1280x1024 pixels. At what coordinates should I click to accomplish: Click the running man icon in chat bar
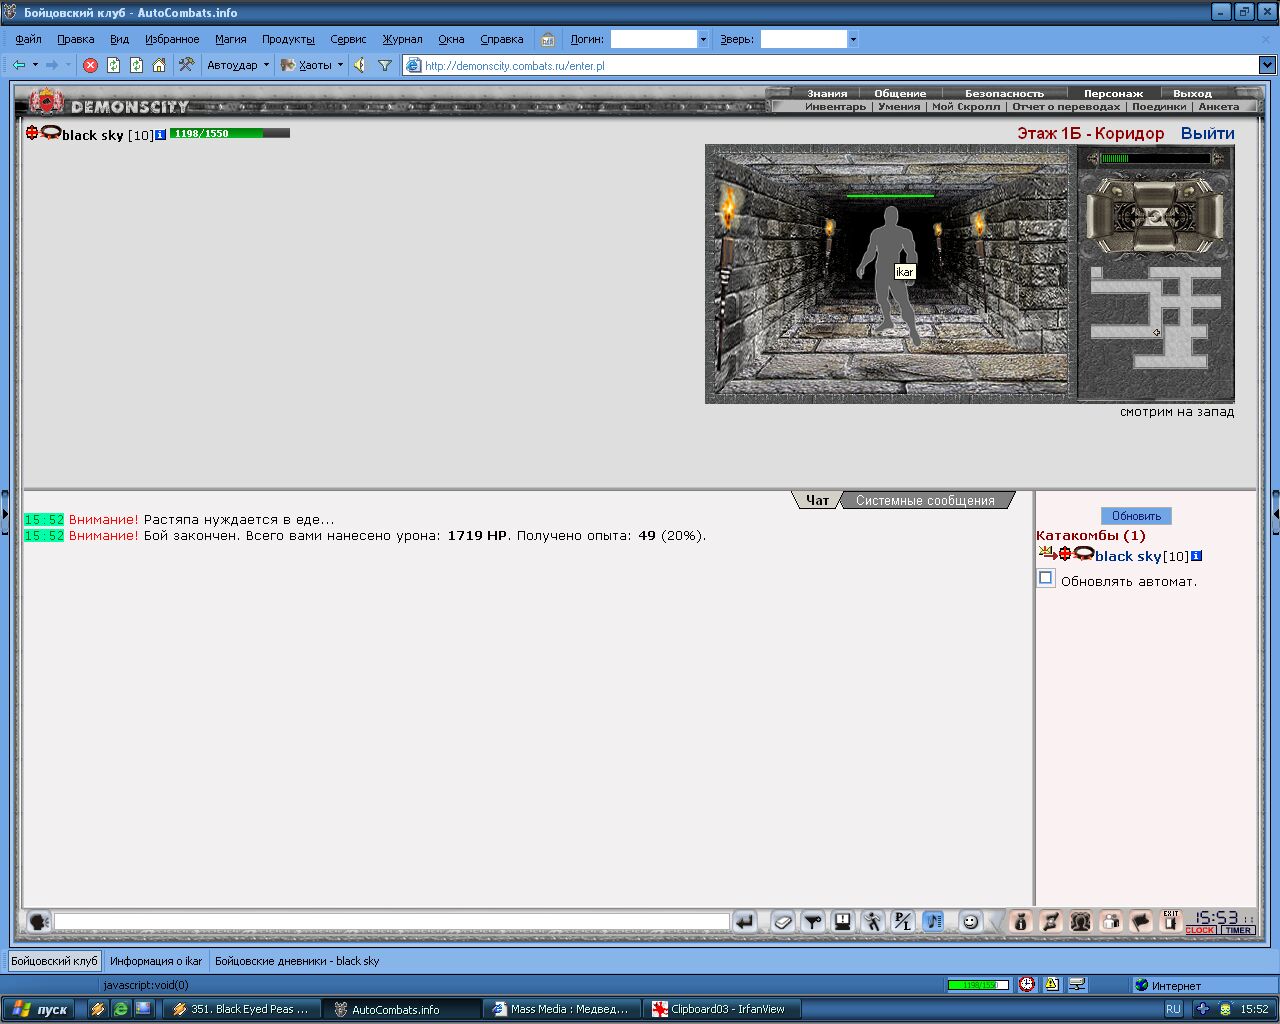point(873,922)
